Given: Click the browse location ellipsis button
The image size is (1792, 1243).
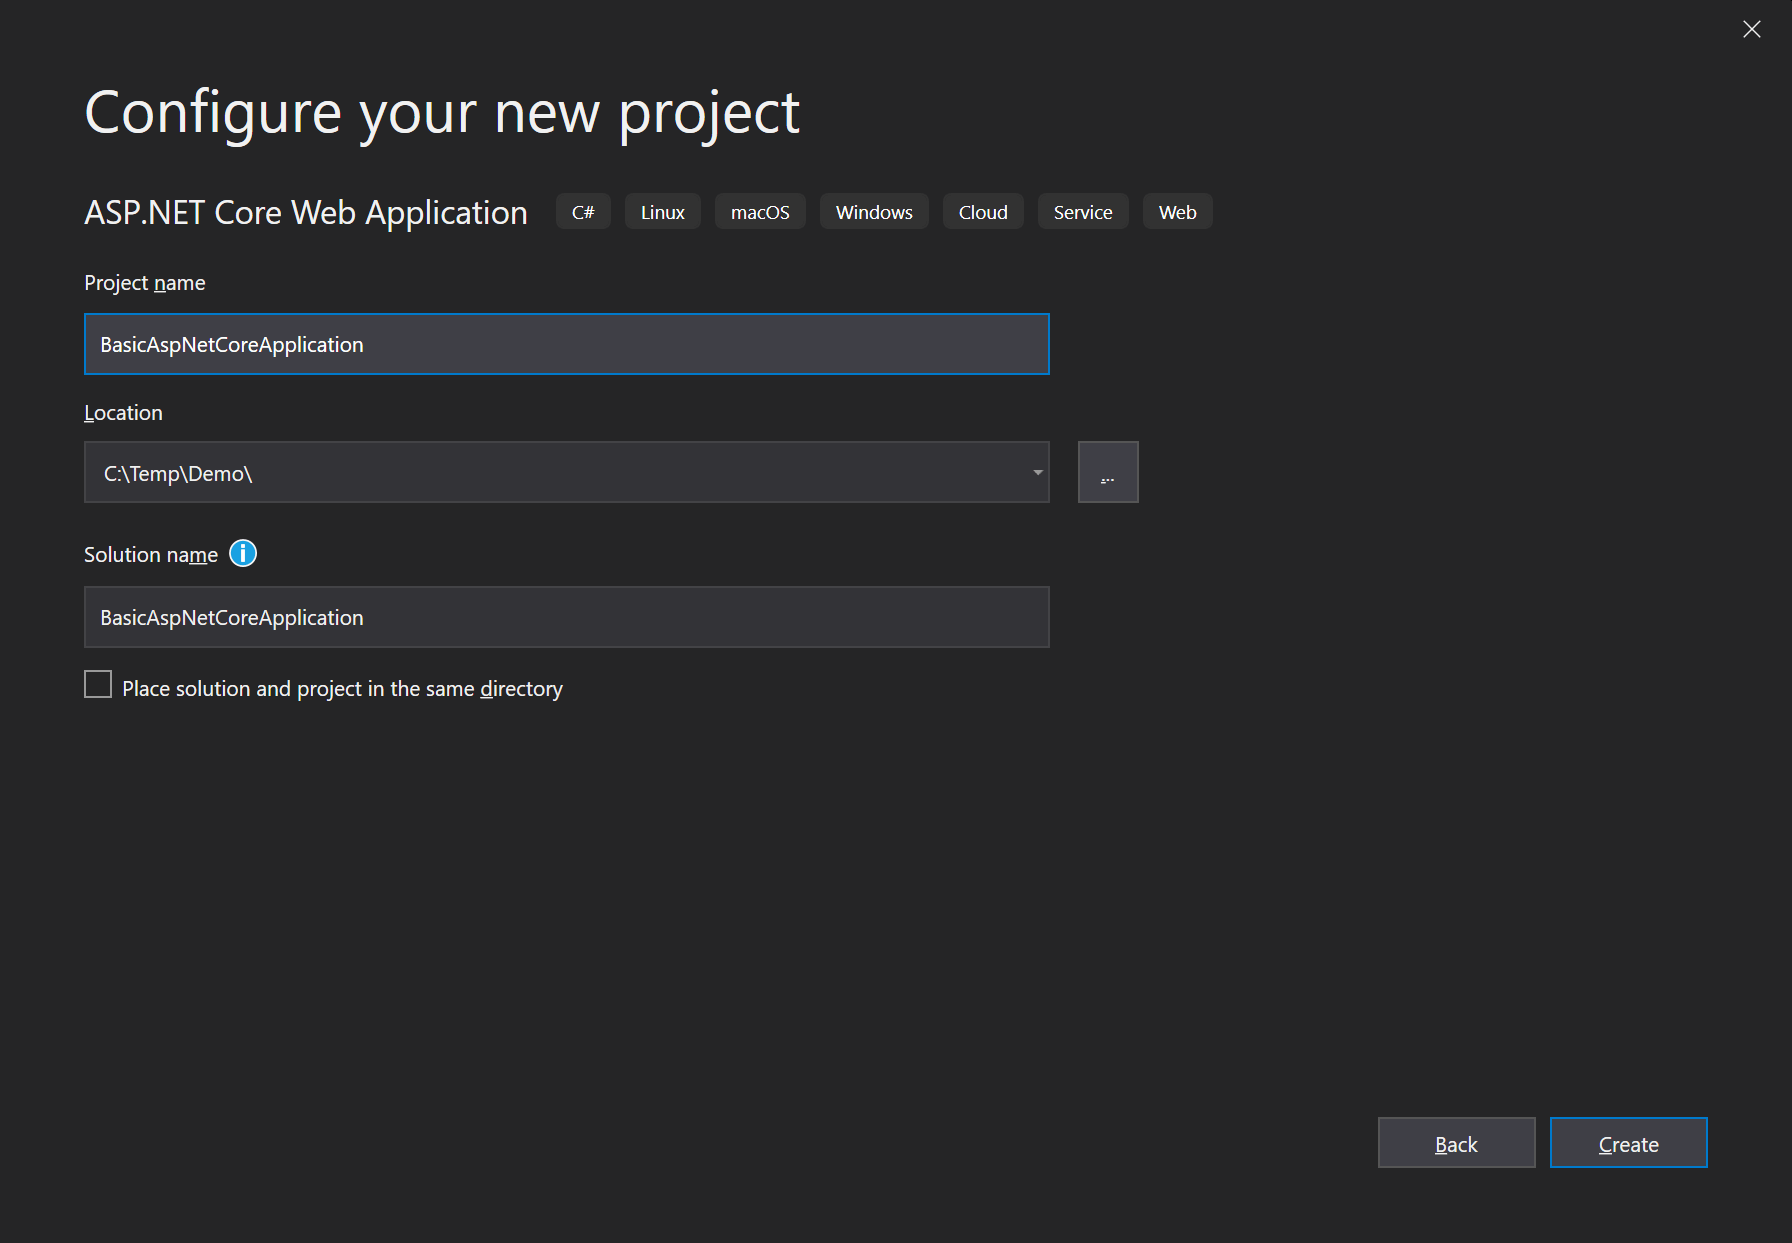Looking at the screenshot, I should click(1107, 472).
